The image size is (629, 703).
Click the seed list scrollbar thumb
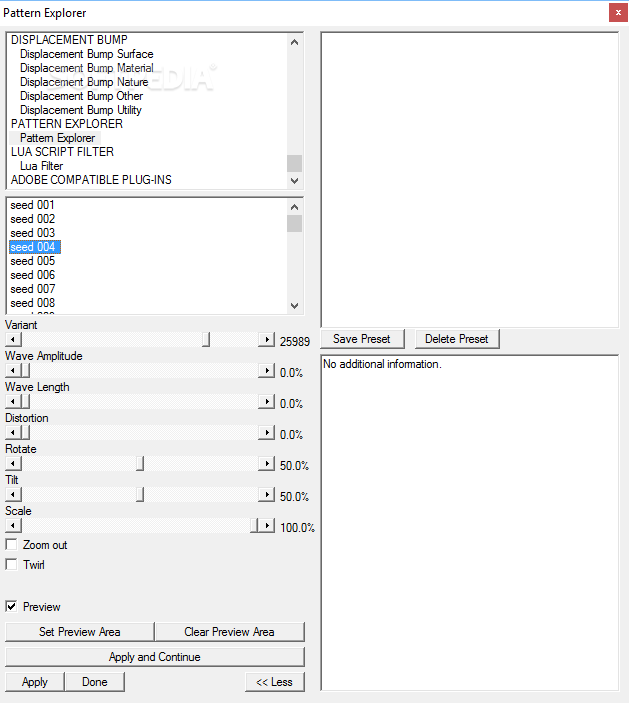coord(294,223)
